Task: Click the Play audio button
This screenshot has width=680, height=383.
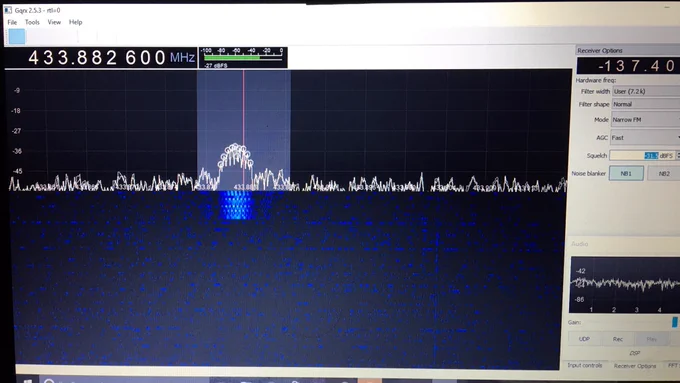Action: click(651, 339)
